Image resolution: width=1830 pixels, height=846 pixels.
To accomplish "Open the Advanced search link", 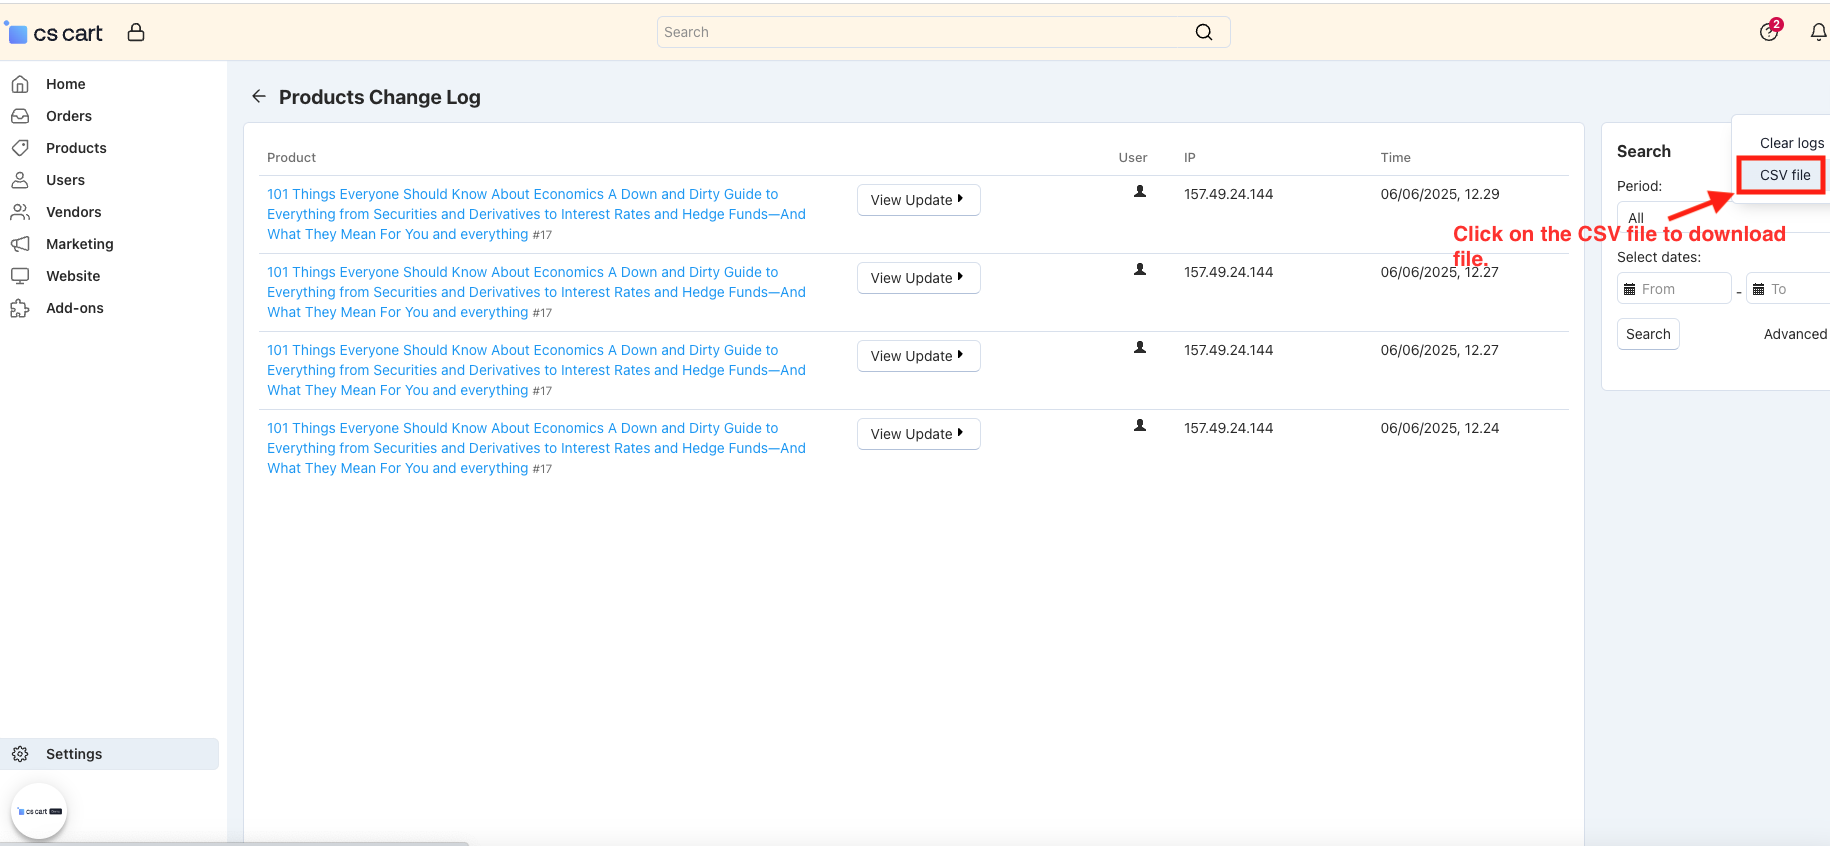I will click(x=1795, y=334).
